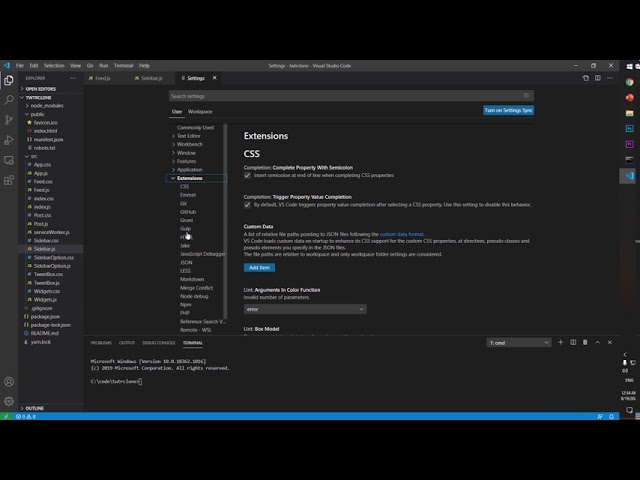Open the Manage gear icon

9,402
